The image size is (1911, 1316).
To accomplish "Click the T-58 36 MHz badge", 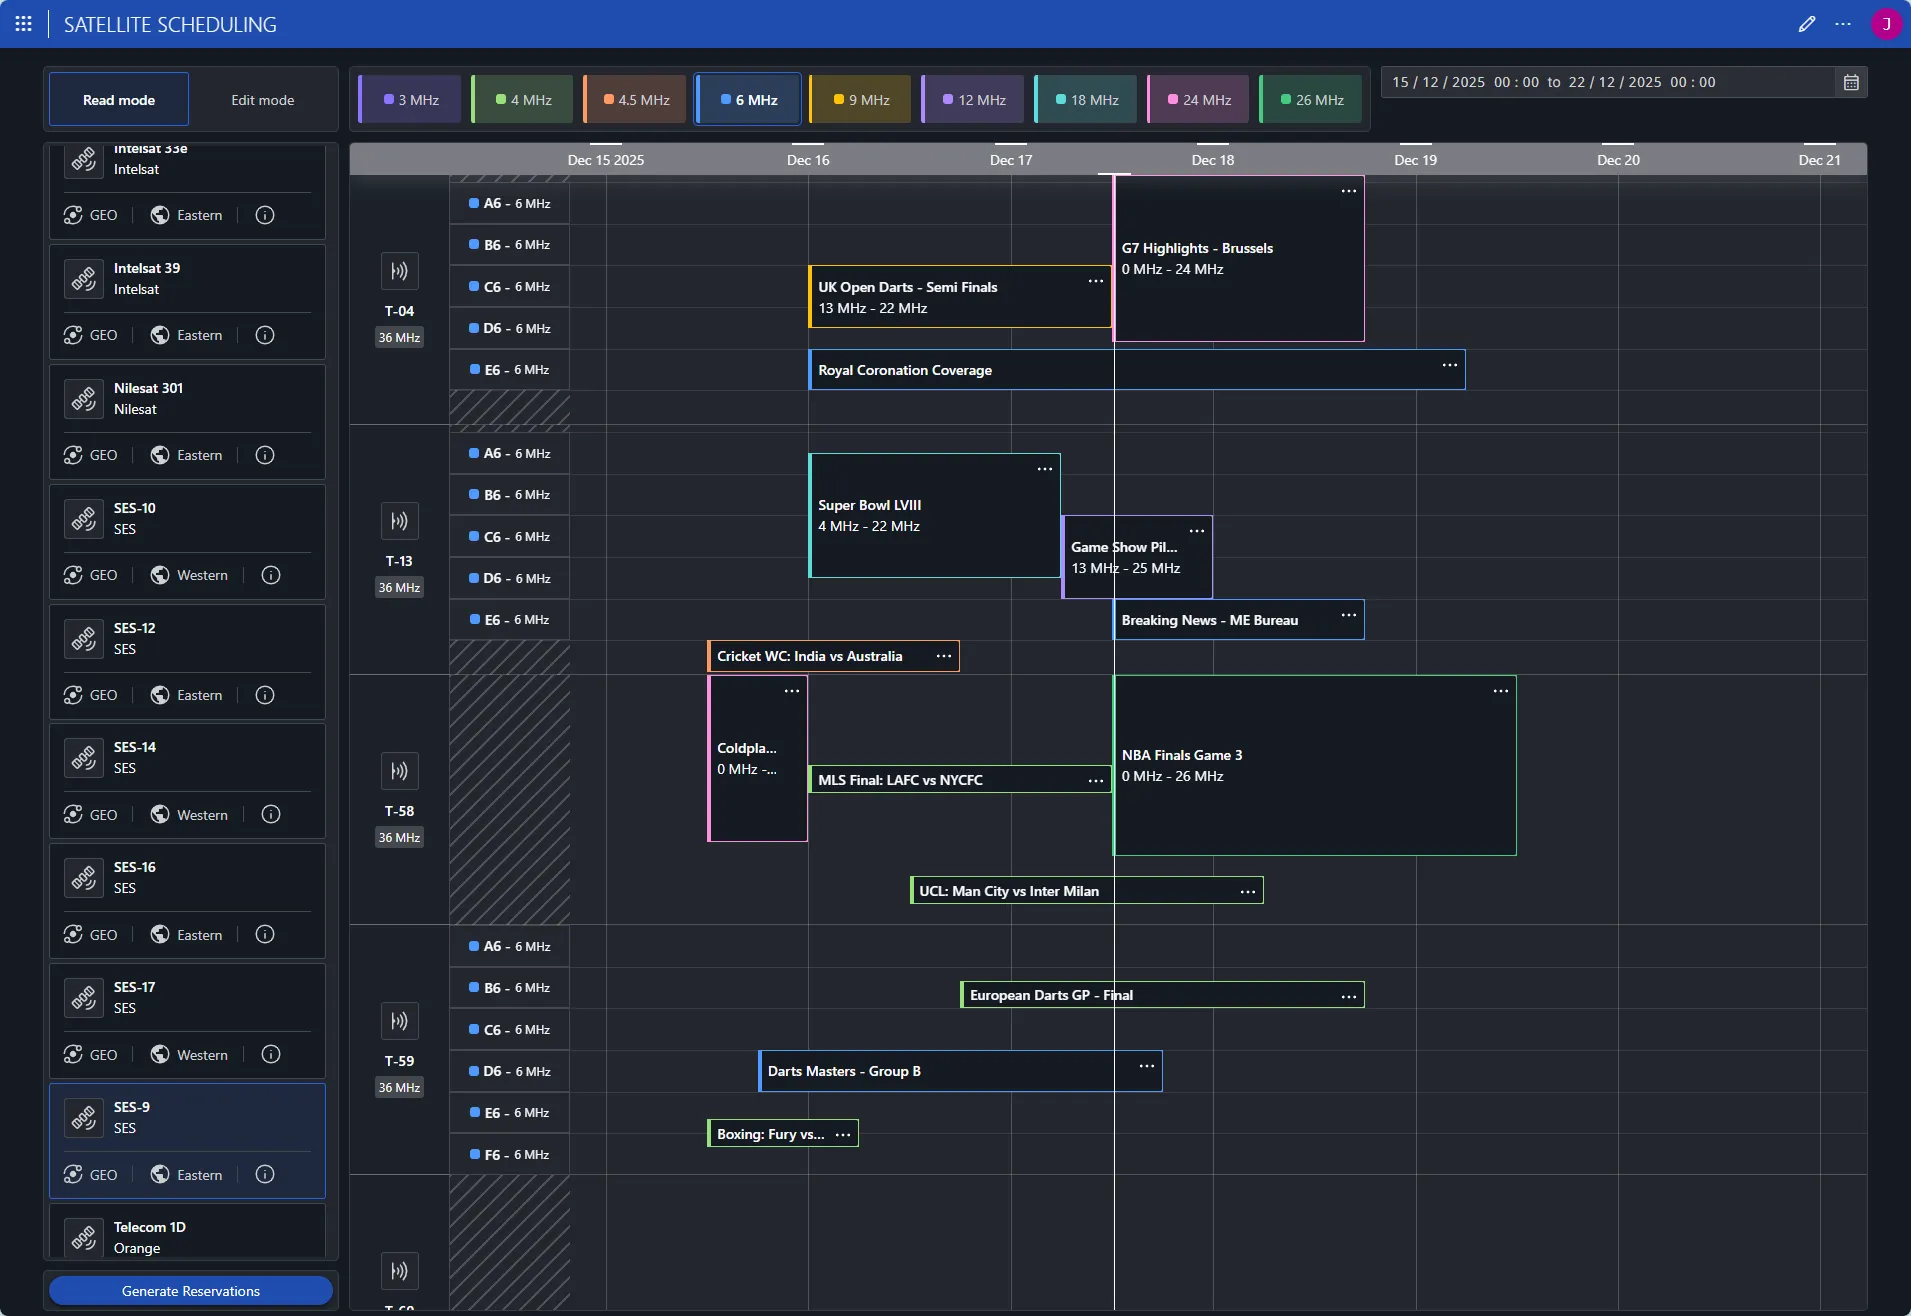I will [x=399, y=837].
